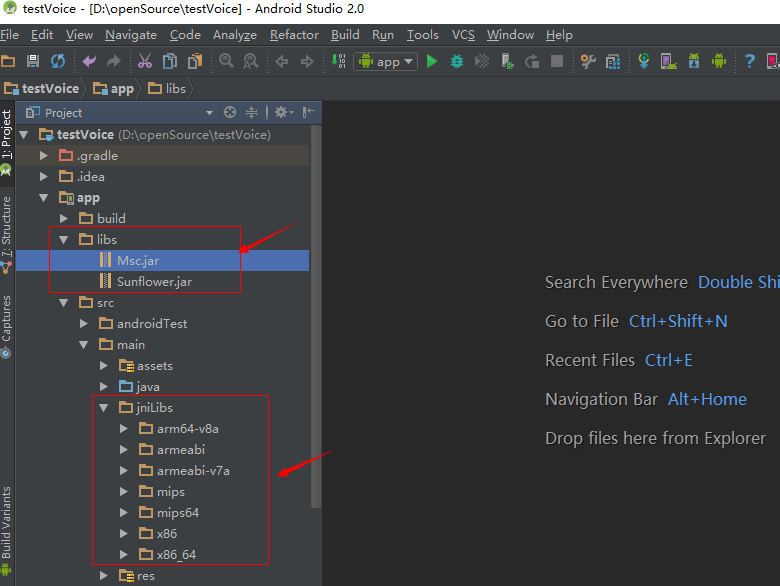Toggle the Build Variants side tab
This screenshot has height=586, width=780.
point(6,530)
